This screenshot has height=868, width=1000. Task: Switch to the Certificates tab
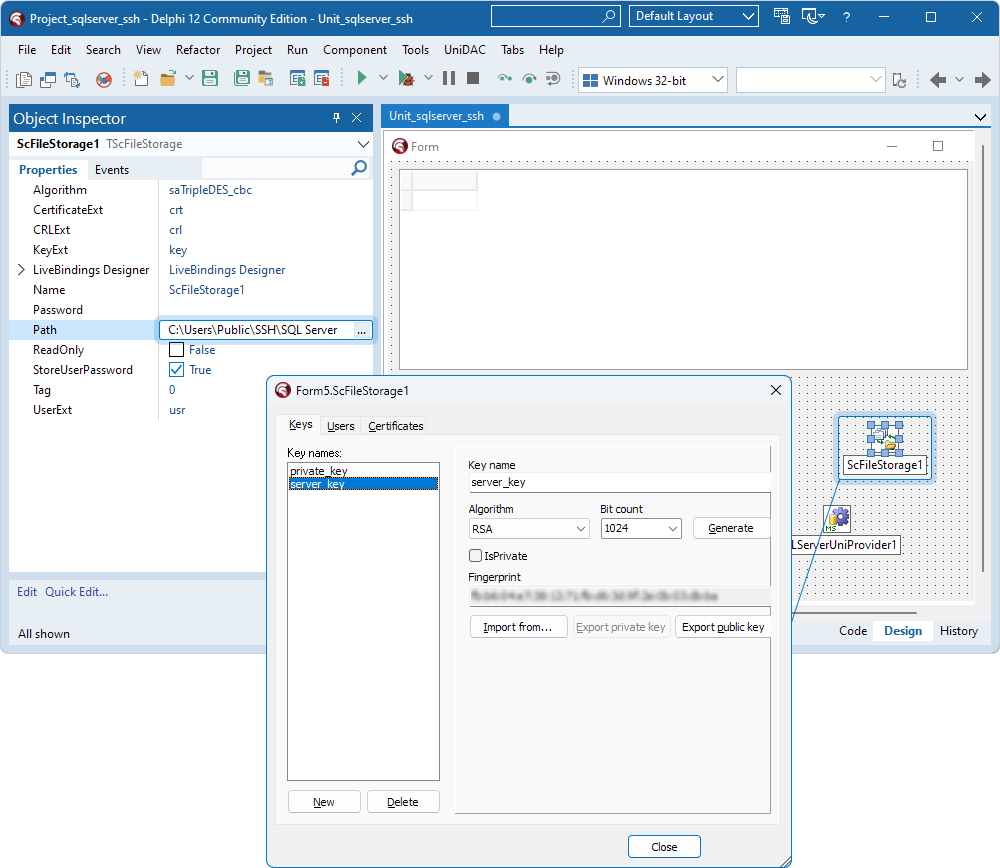(395, 425)
